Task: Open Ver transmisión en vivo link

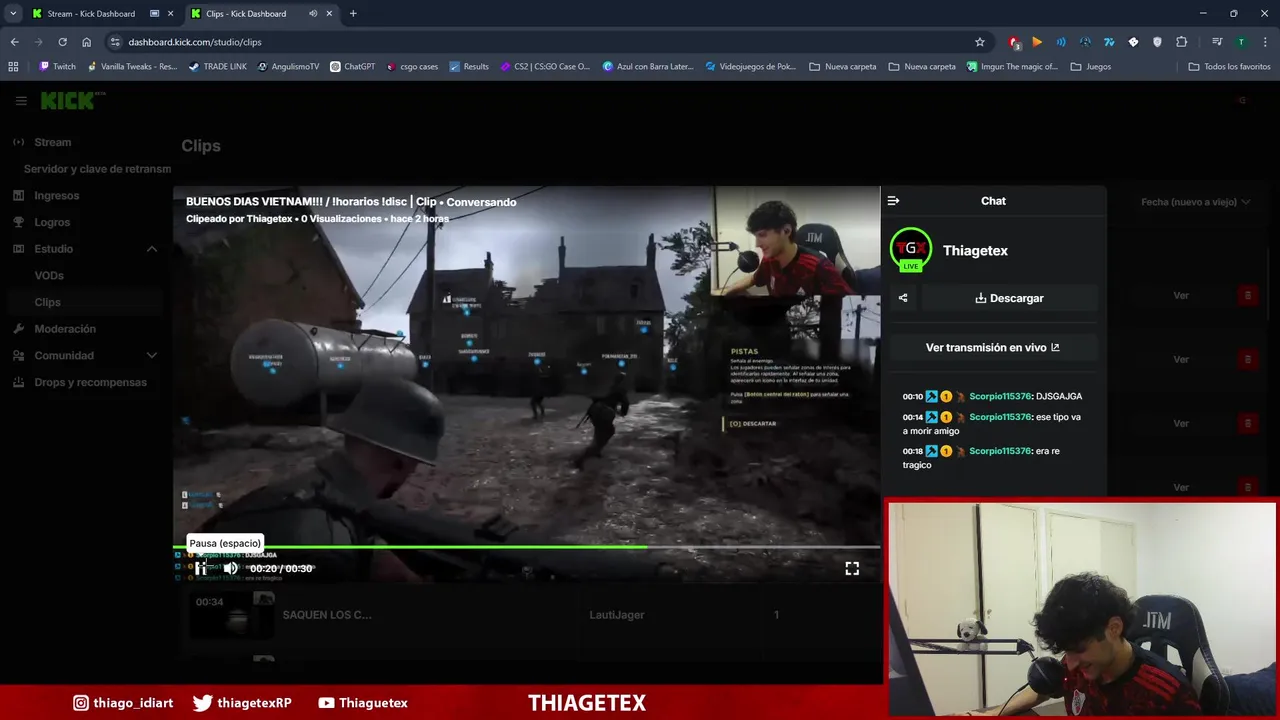Action: (993, 348)
